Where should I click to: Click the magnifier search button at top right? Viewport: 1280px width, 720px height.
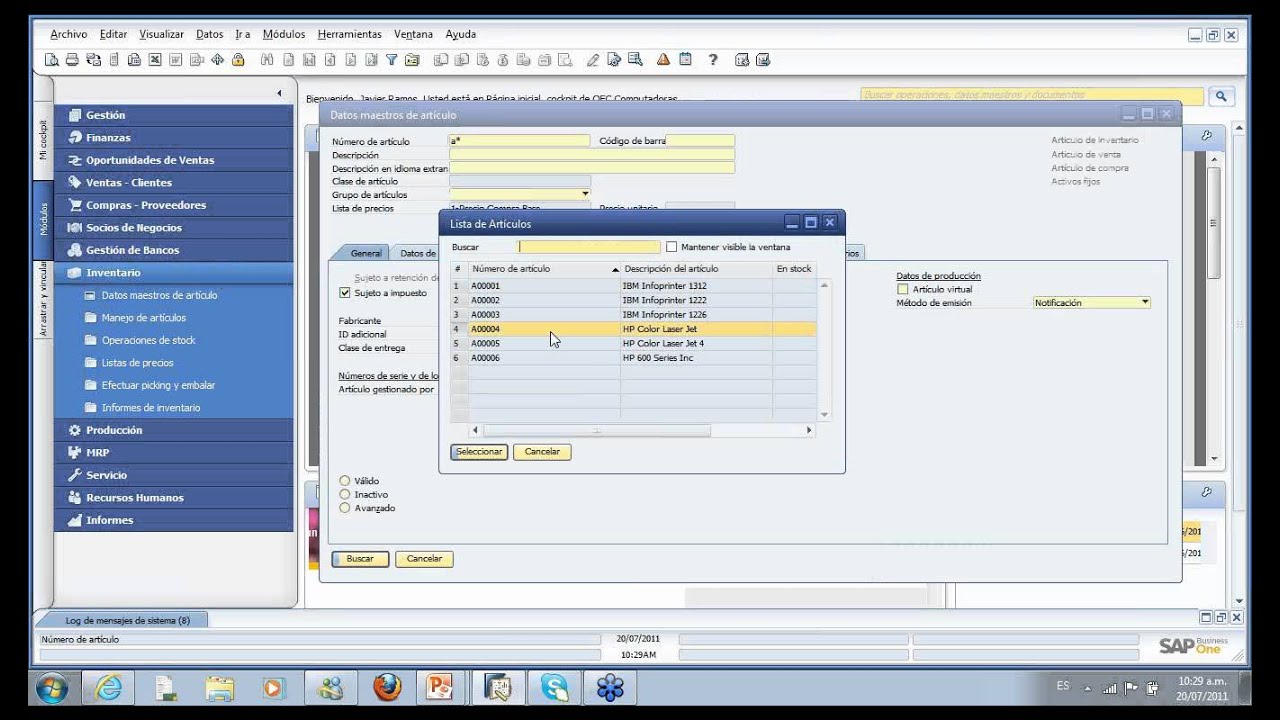click(1220, 96)
